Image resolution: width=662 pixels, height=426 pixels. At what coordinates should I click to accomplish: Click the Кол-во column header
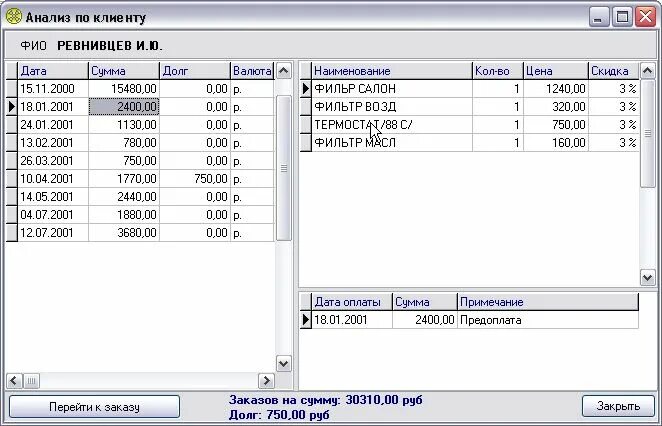498,71
